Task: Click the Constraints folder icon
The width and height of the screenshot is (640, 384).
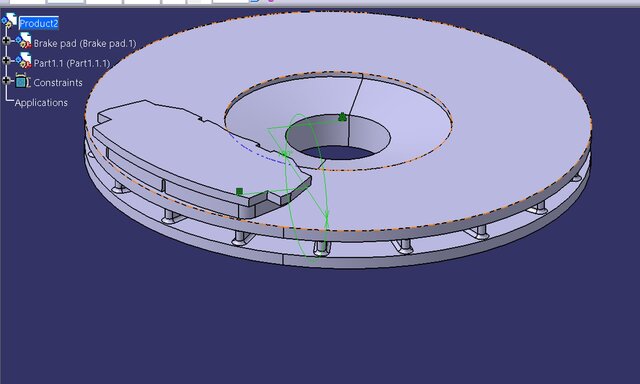Action: click(x=22, y=81)
